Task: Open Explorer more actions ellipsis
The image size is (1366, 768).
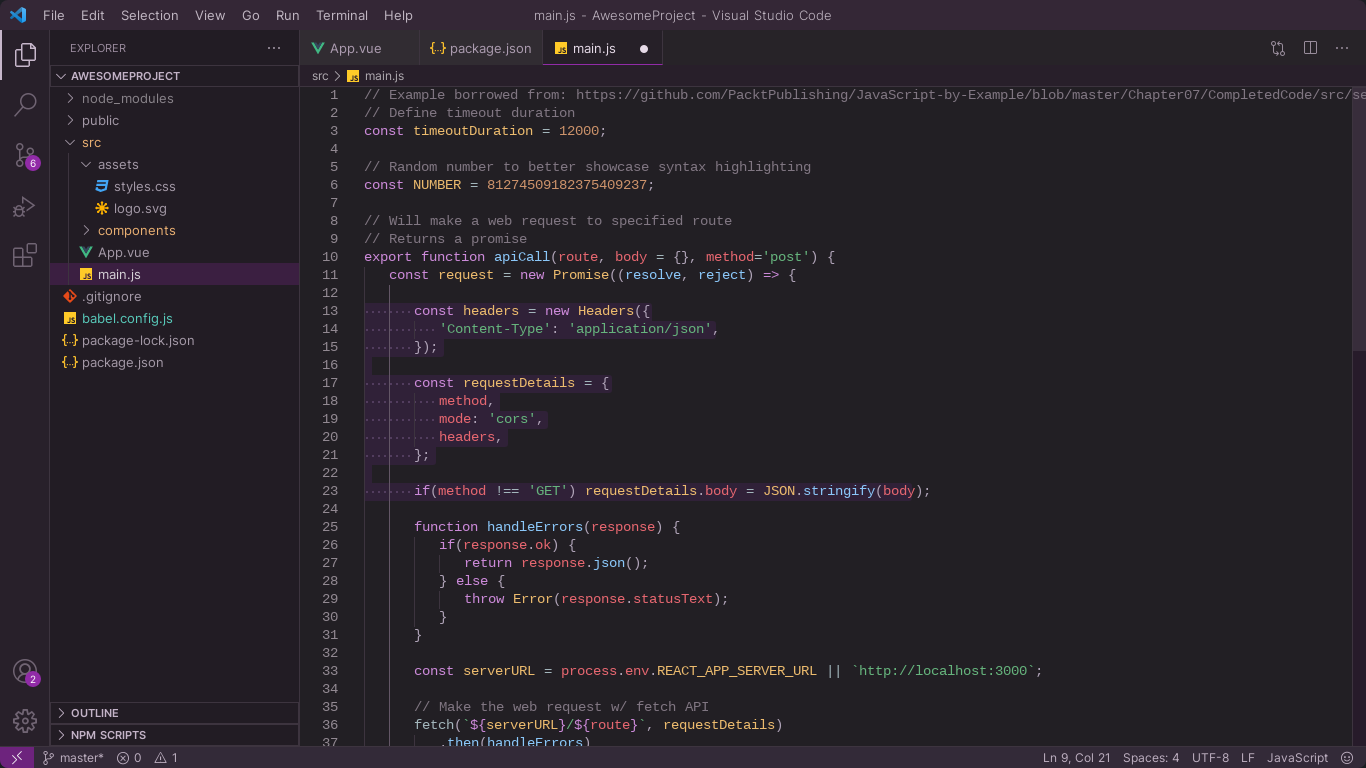Action: pos(274,48)
